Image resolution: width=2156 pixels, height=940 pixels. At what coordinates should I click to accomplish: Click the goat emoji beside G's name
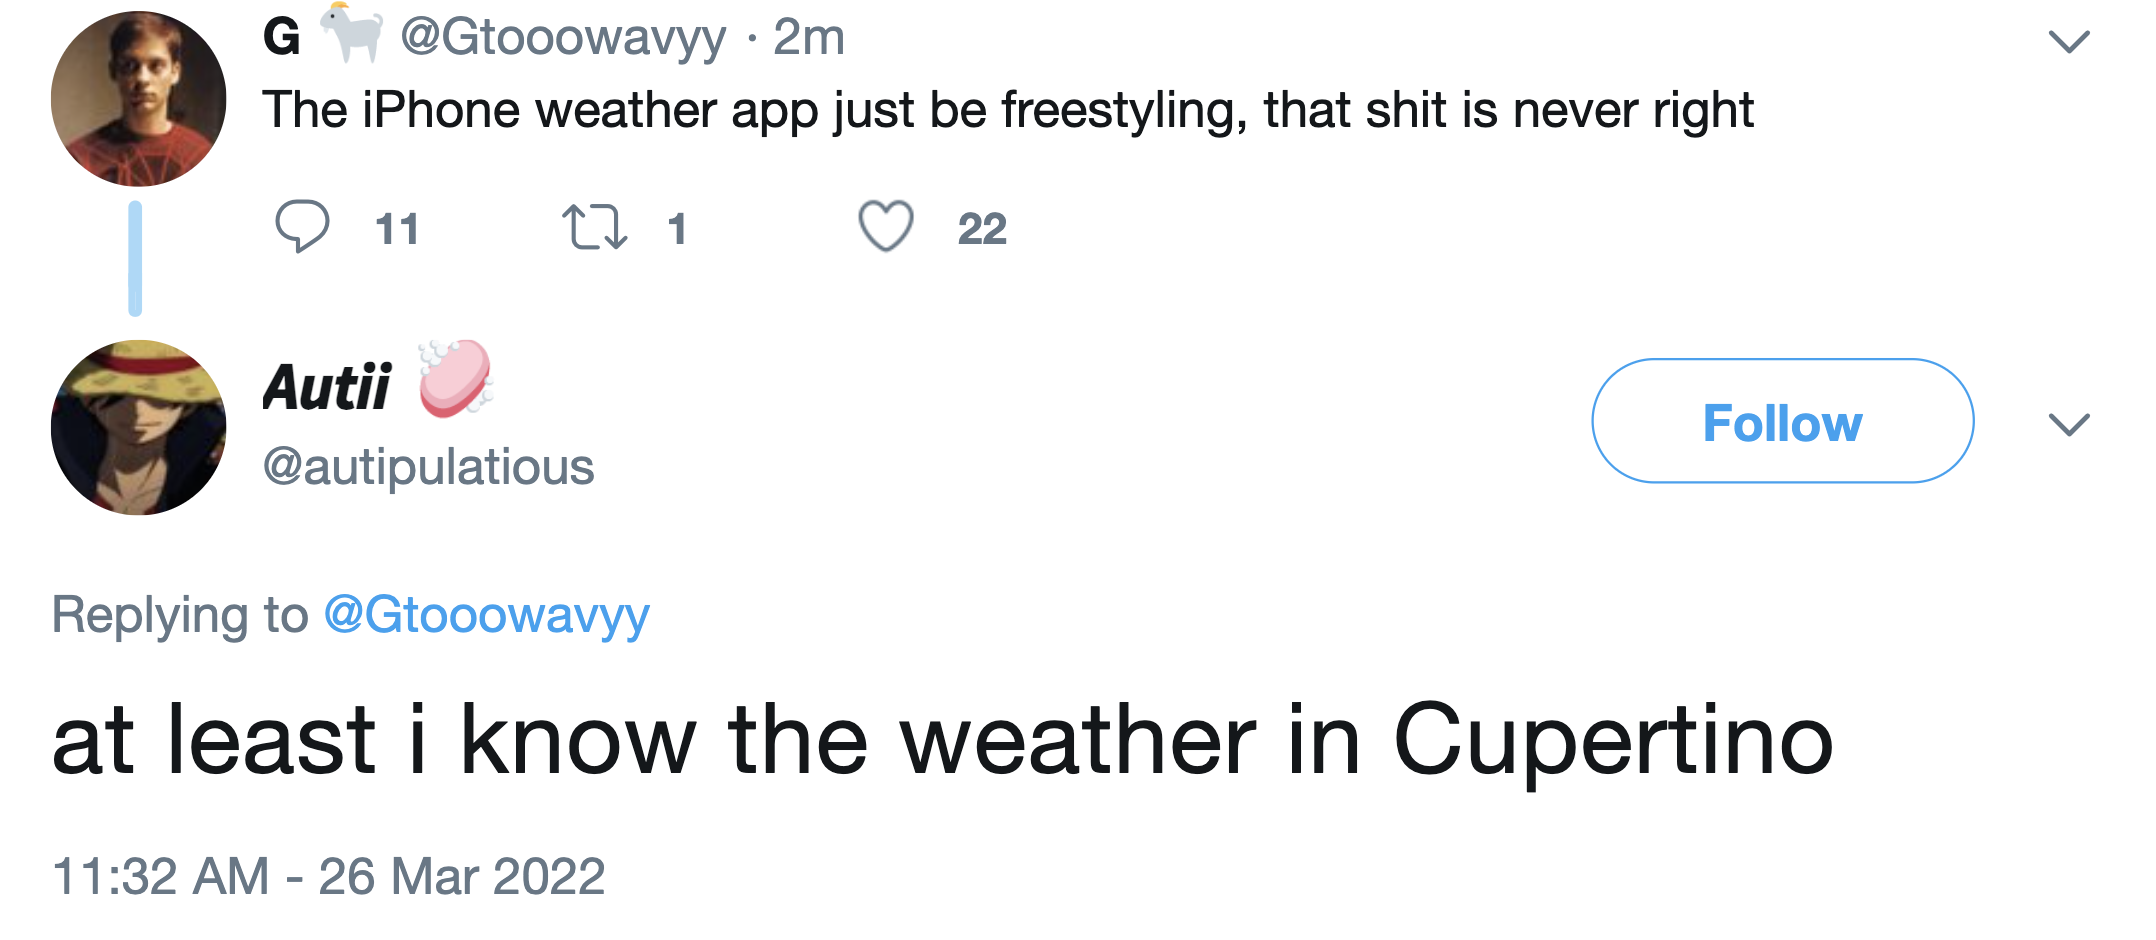352,34
